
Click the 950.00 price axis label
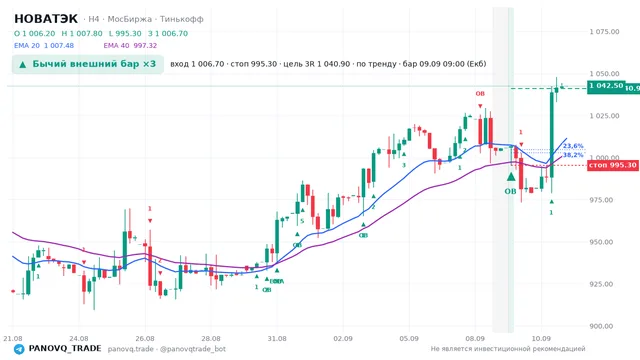(601, 242)
